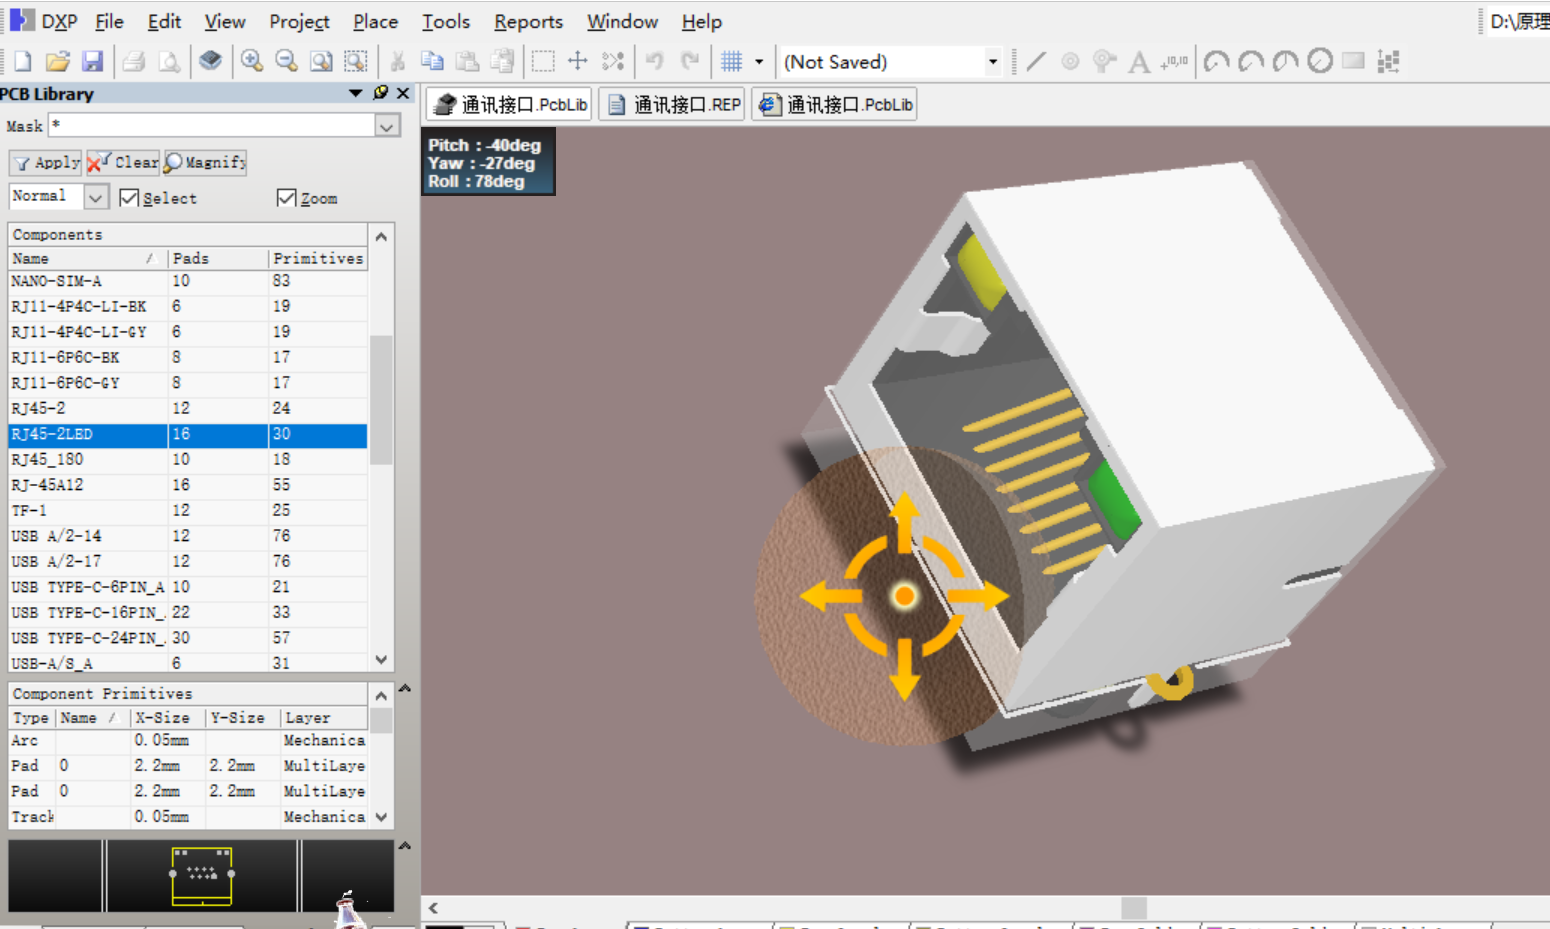Select the TF-1 component row
The image size is (1550, 929).
(188, 510)
